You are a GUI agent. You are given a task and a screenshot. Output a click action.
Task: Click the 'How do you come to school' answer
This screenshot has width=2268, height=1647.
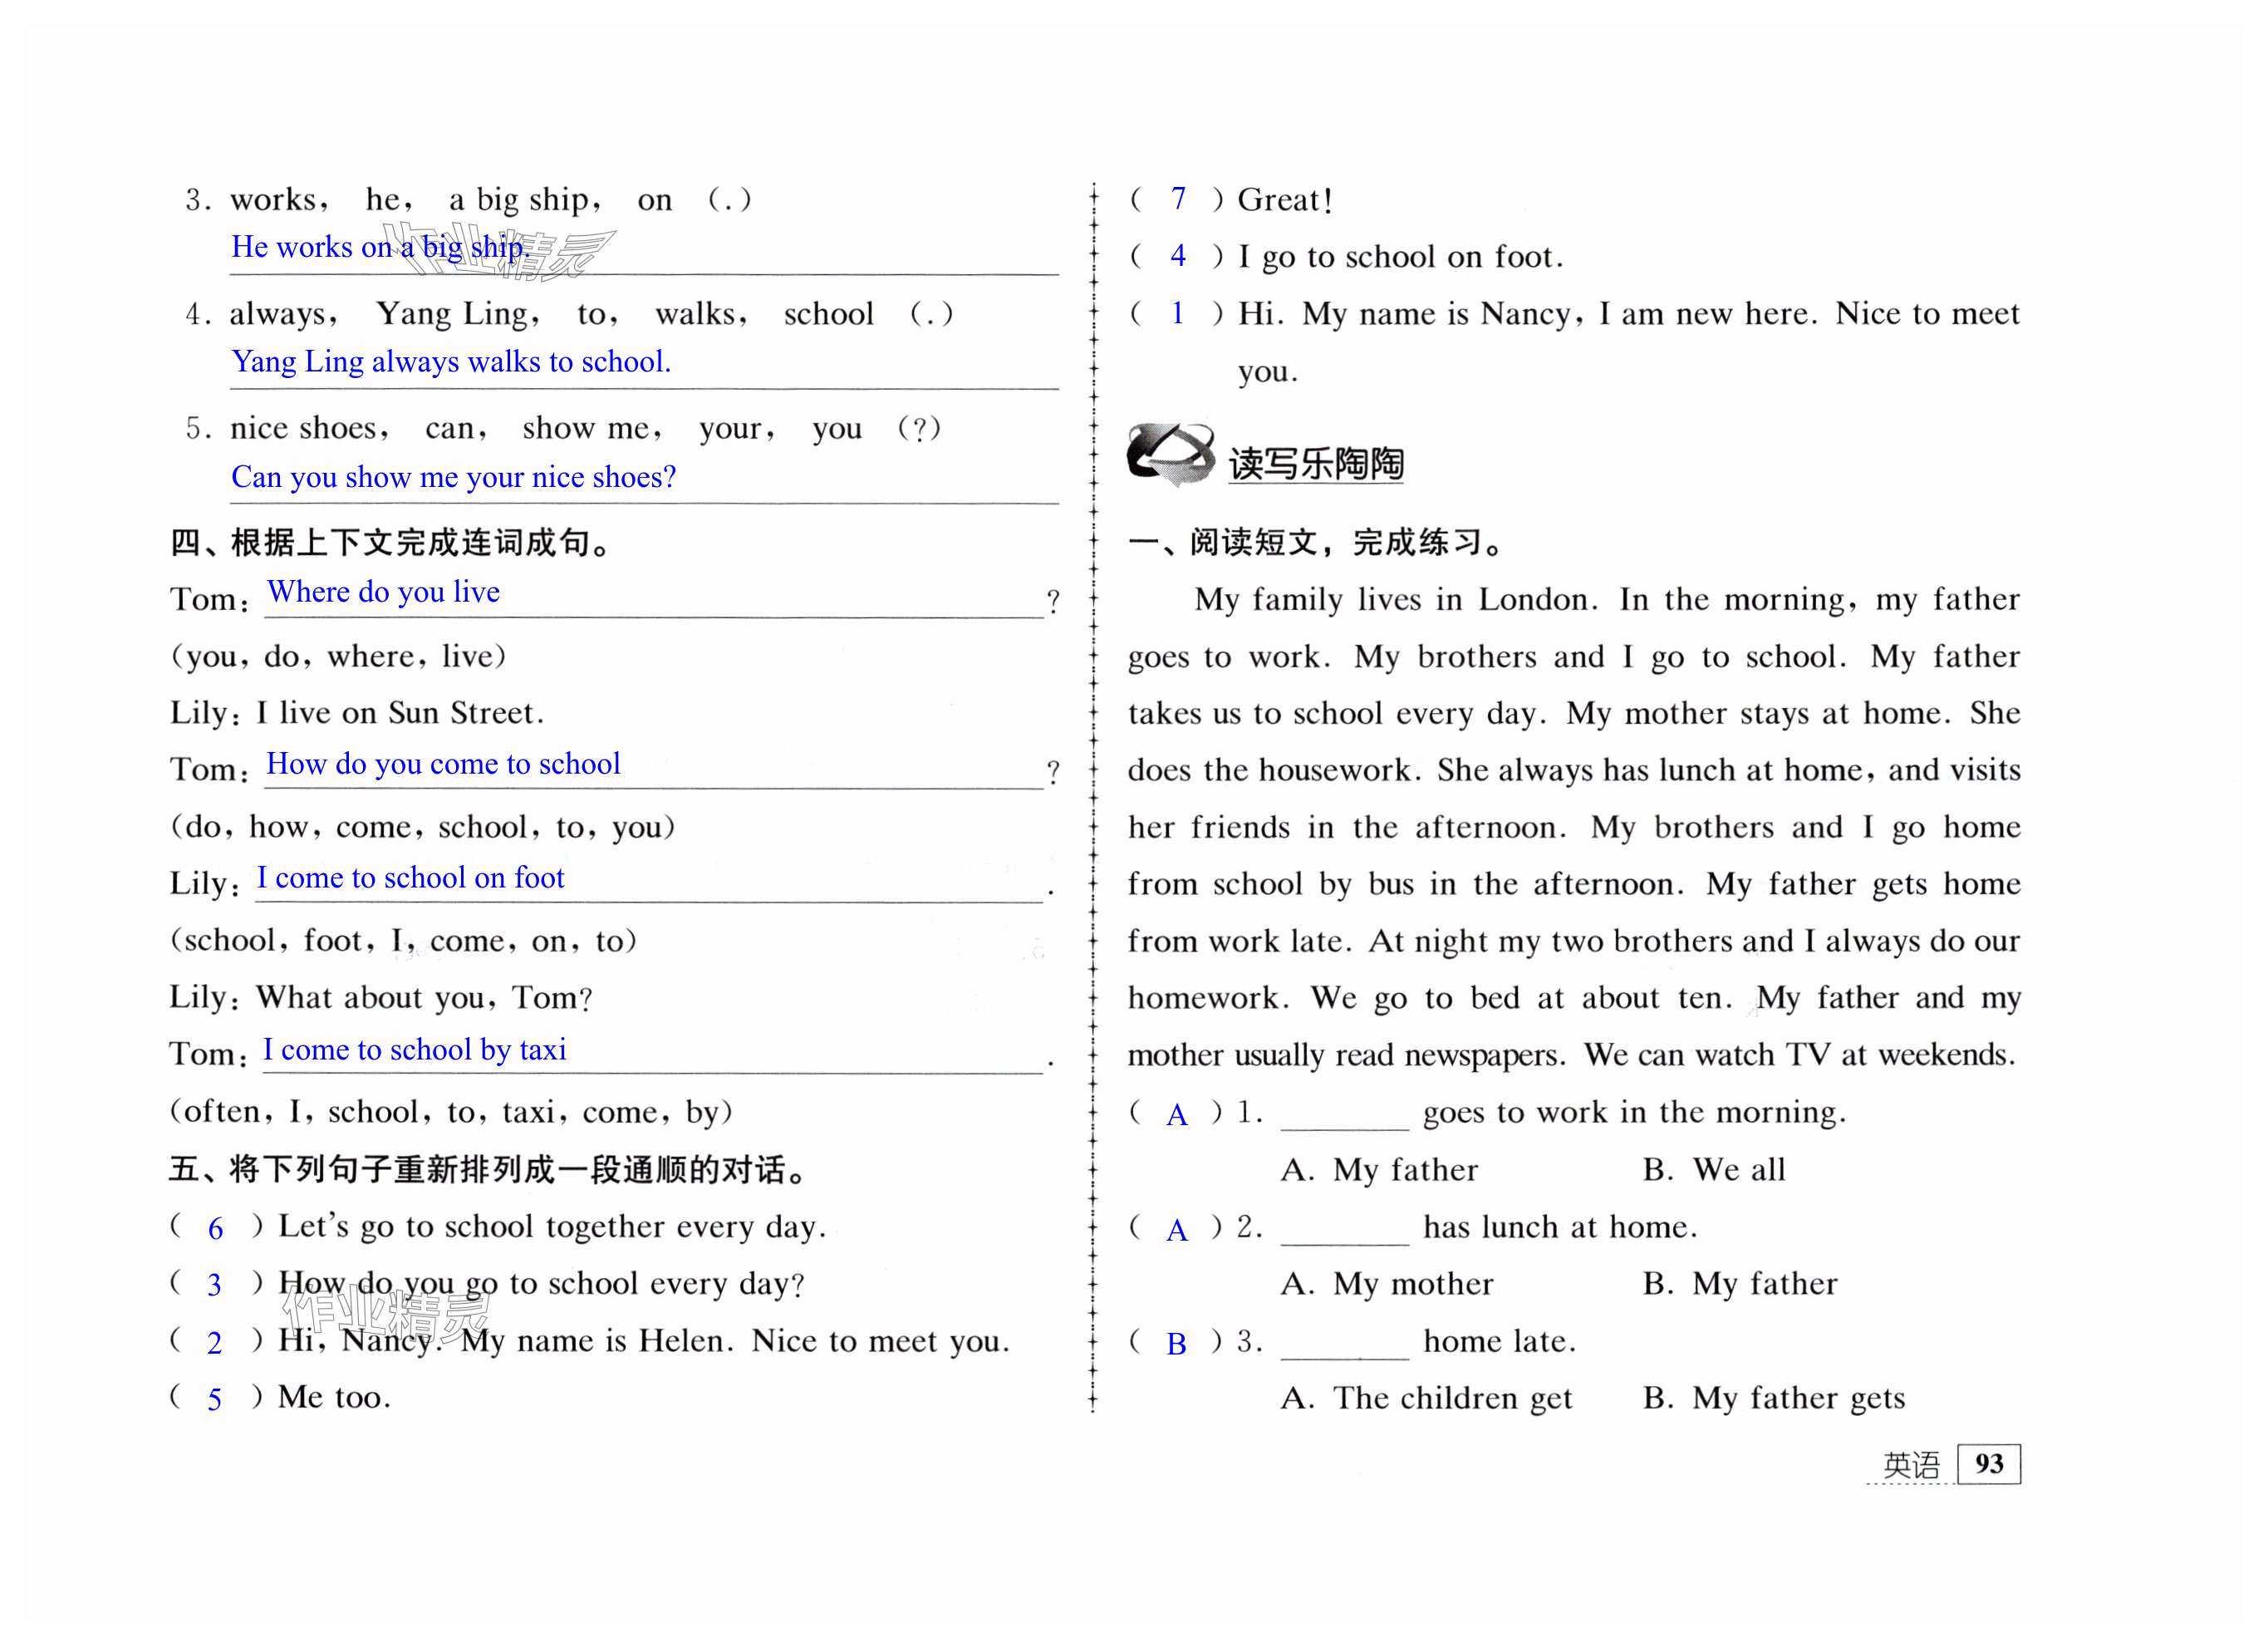[x=443, y=764]
